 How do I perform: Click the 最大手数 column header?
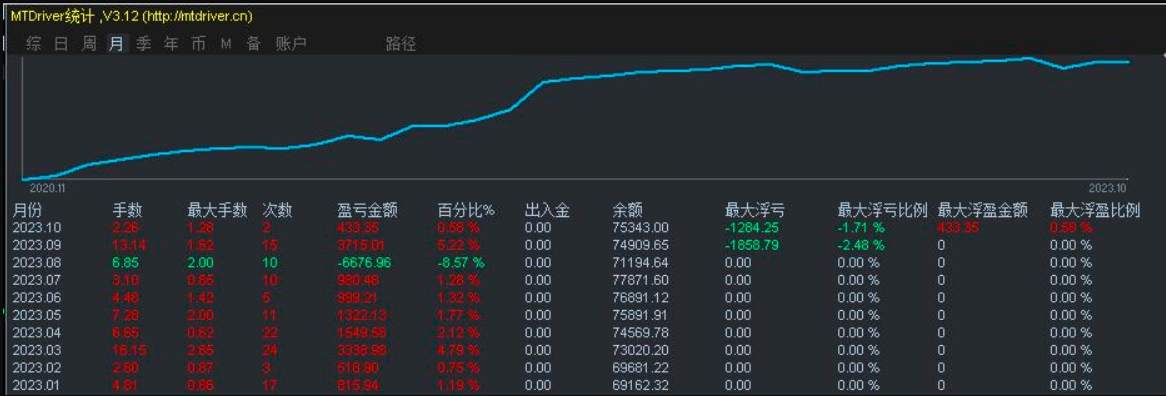pos(217,210)
